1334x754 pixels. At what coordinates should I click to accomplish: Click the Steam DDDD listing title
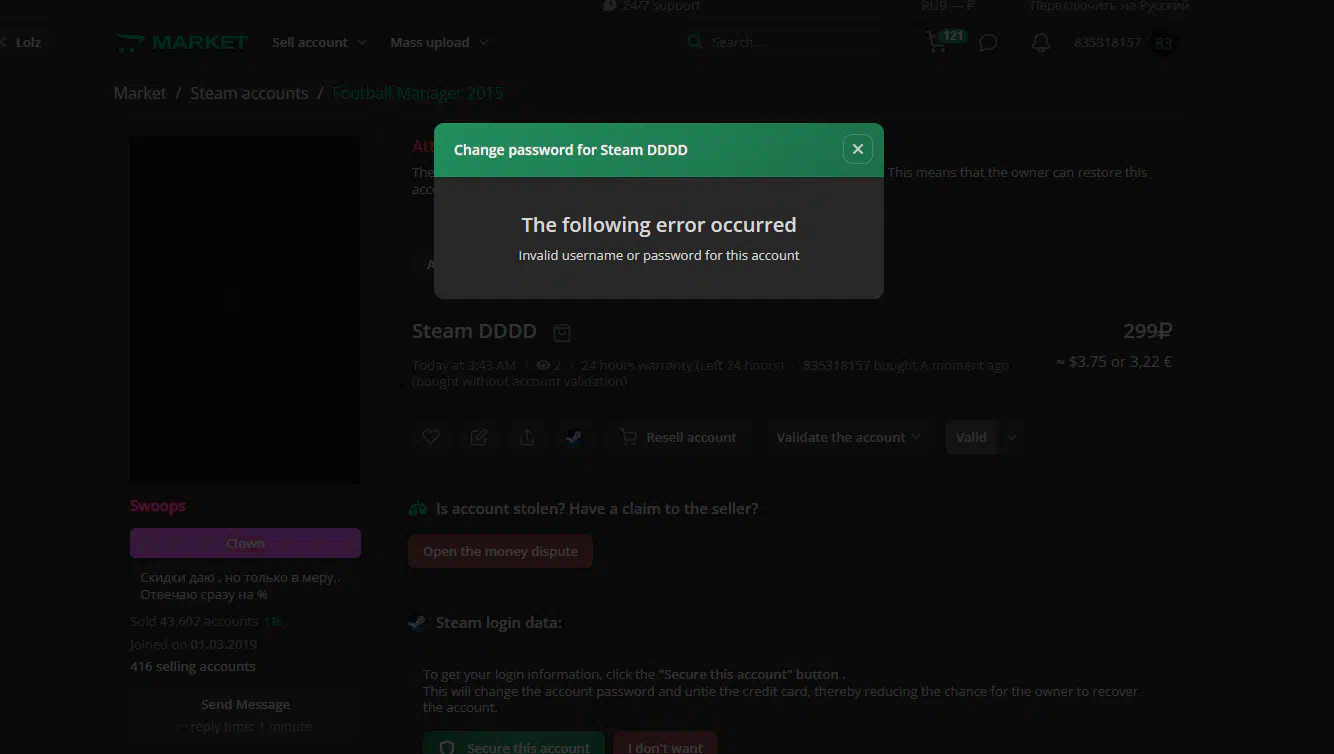click(x=474, y=331)
